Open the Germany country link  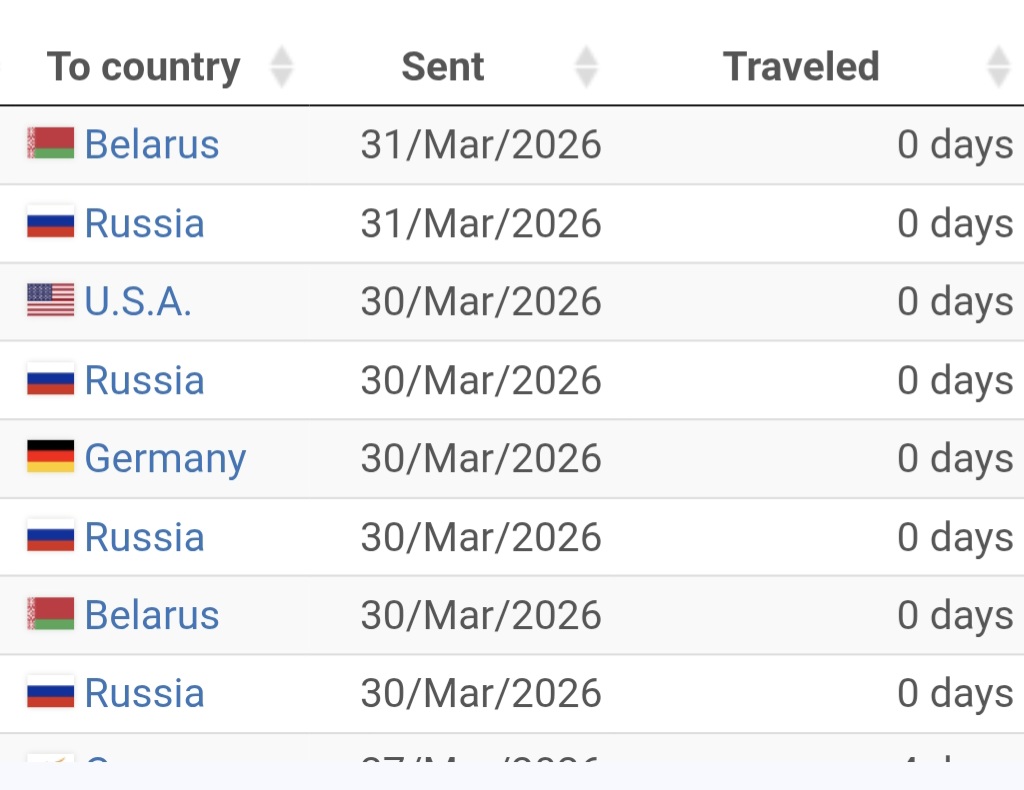[165, 458]
